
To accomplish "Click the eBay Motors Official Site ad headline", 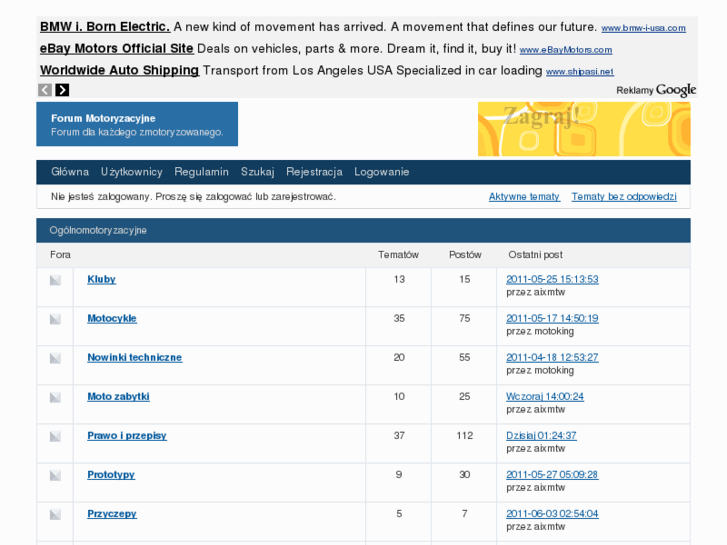I will (x=116, y=49).
